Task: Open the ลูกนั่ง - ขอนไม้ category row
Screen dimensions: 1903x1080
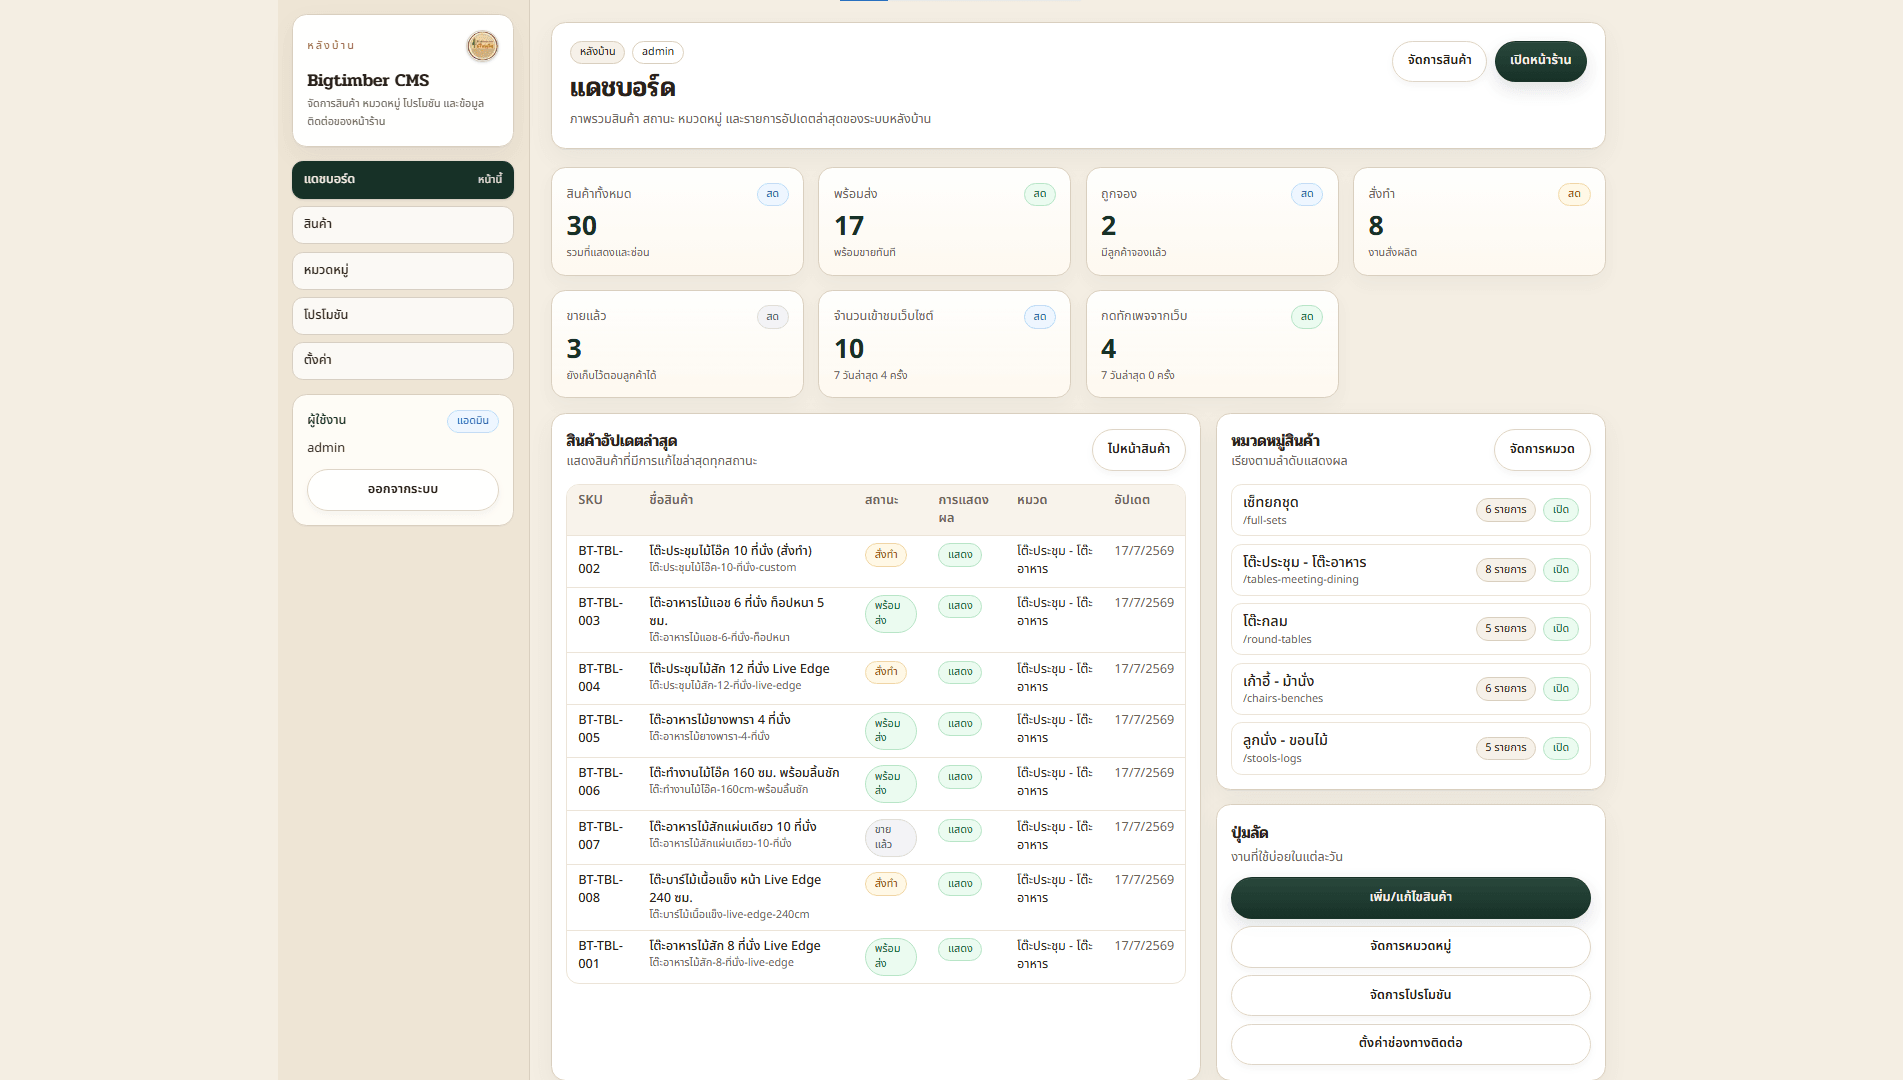Action: point(1410,748)
